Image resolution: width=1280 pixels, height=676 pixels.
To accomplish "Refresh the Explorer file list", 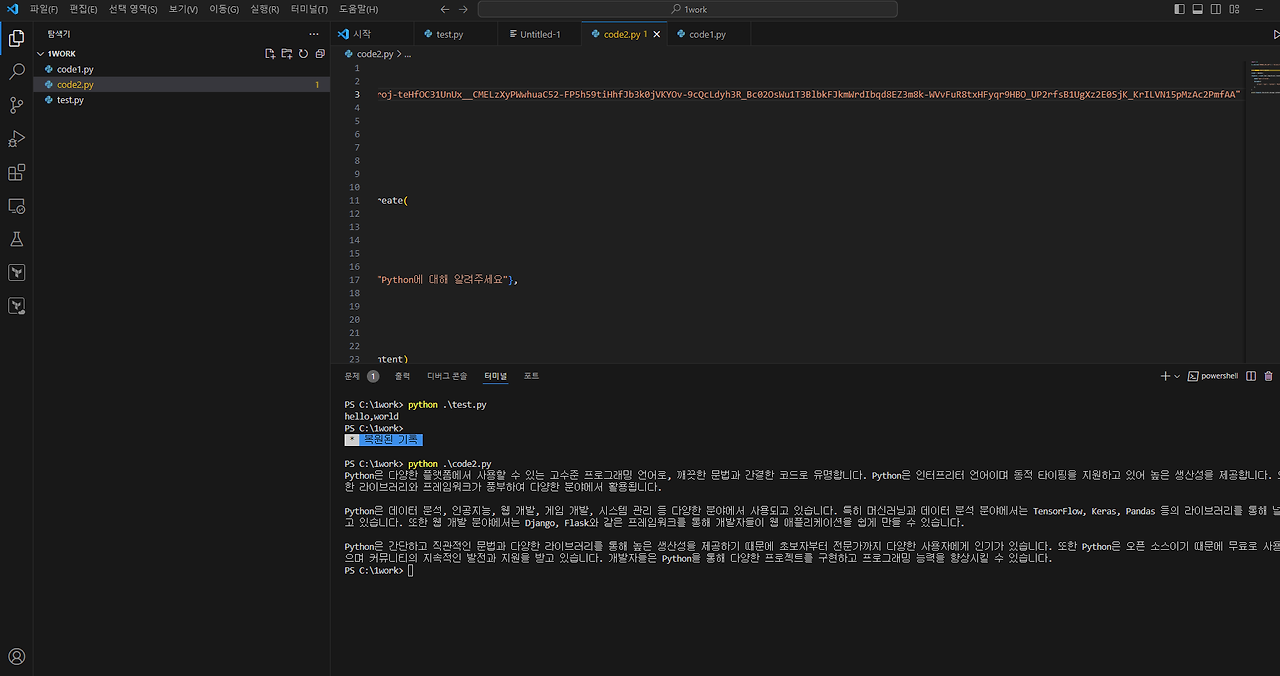I will [303, 54].
